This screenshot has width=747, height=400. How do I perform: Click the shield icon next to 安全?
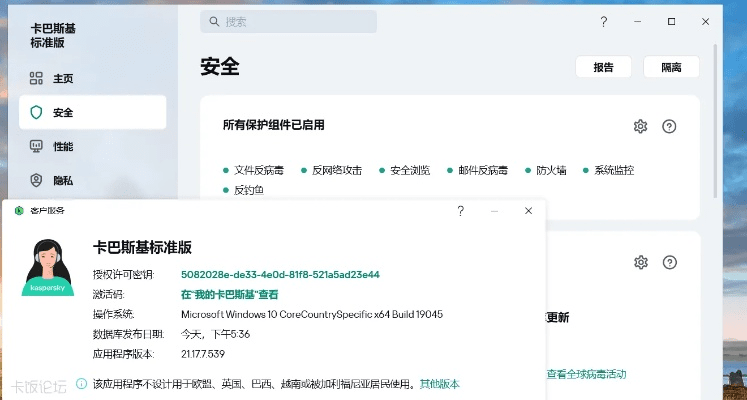click(36, 112)
